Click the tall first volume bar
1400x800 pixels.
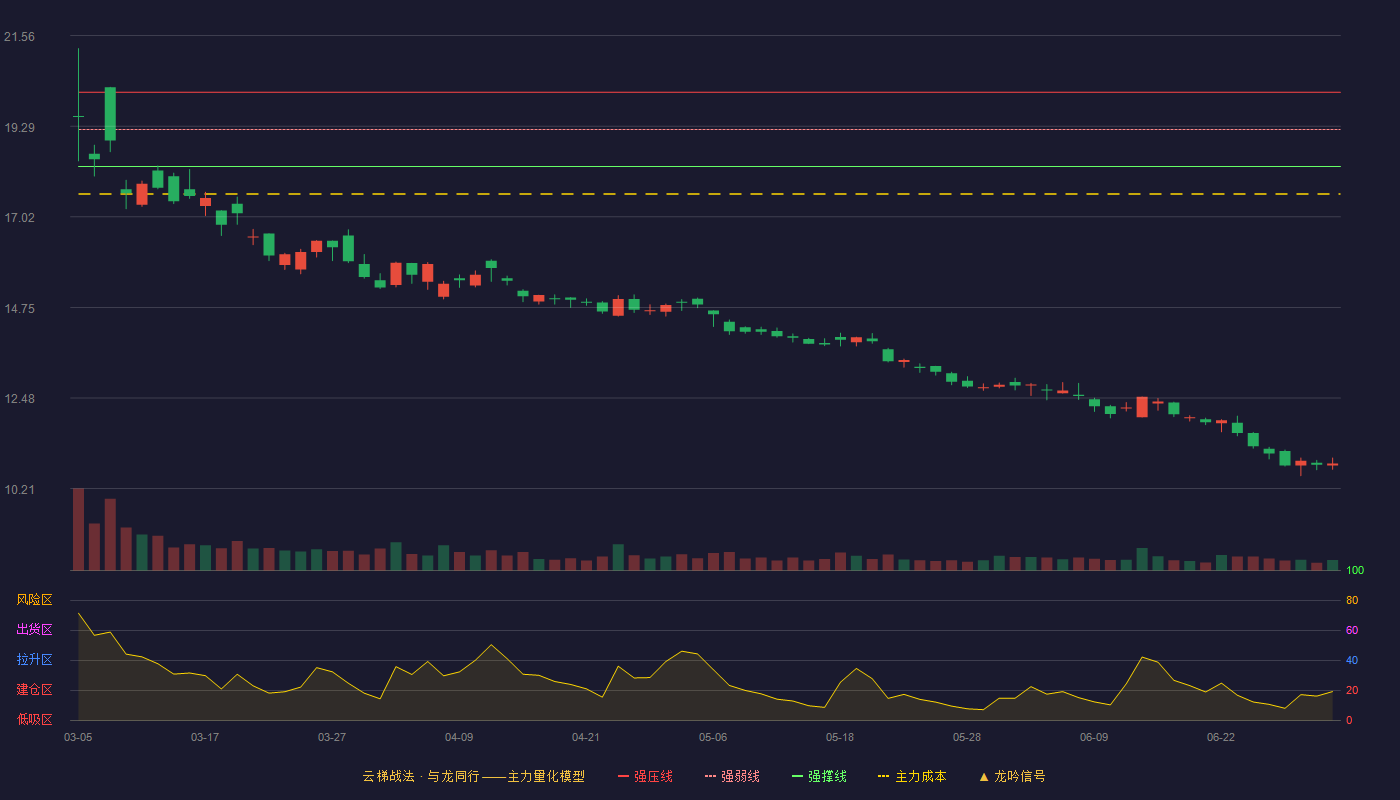(x=78, y=529)
